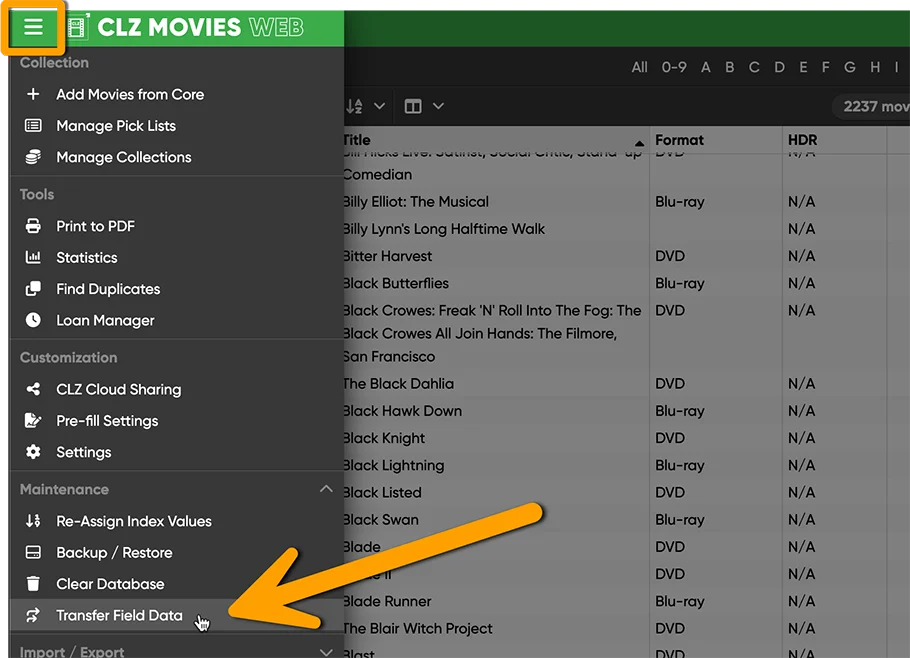
Task: Click the printer icon for Print to PDF
Action: [x=33, y=226]
